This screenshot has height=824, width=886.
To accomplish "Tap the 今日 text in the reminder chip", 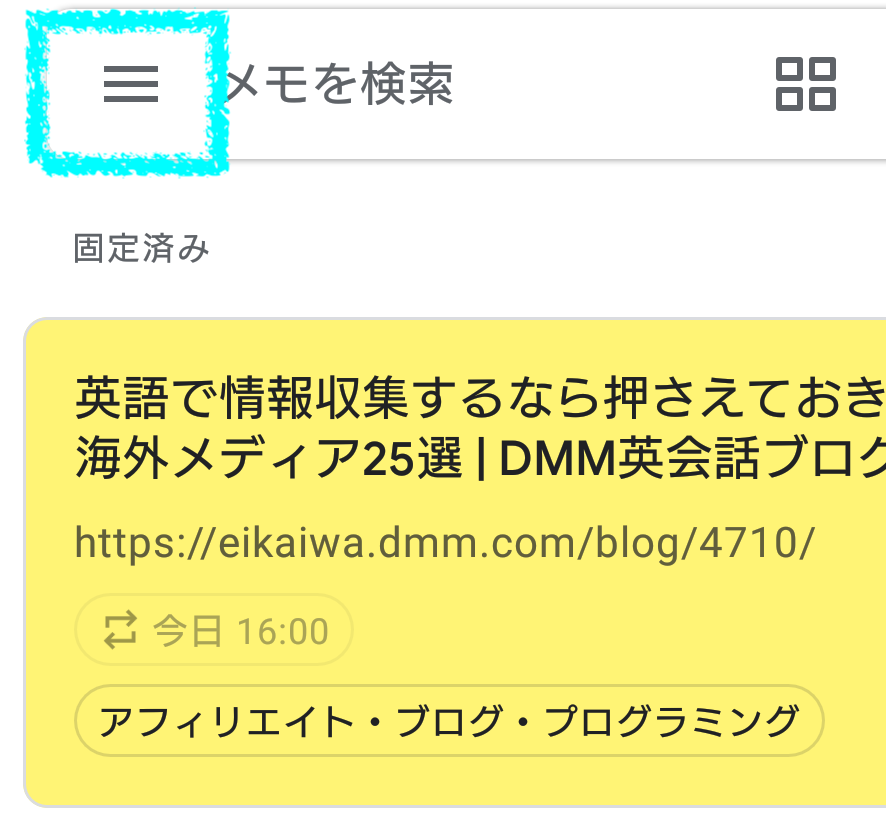I will pyautogui.click(x=187, y=631).
